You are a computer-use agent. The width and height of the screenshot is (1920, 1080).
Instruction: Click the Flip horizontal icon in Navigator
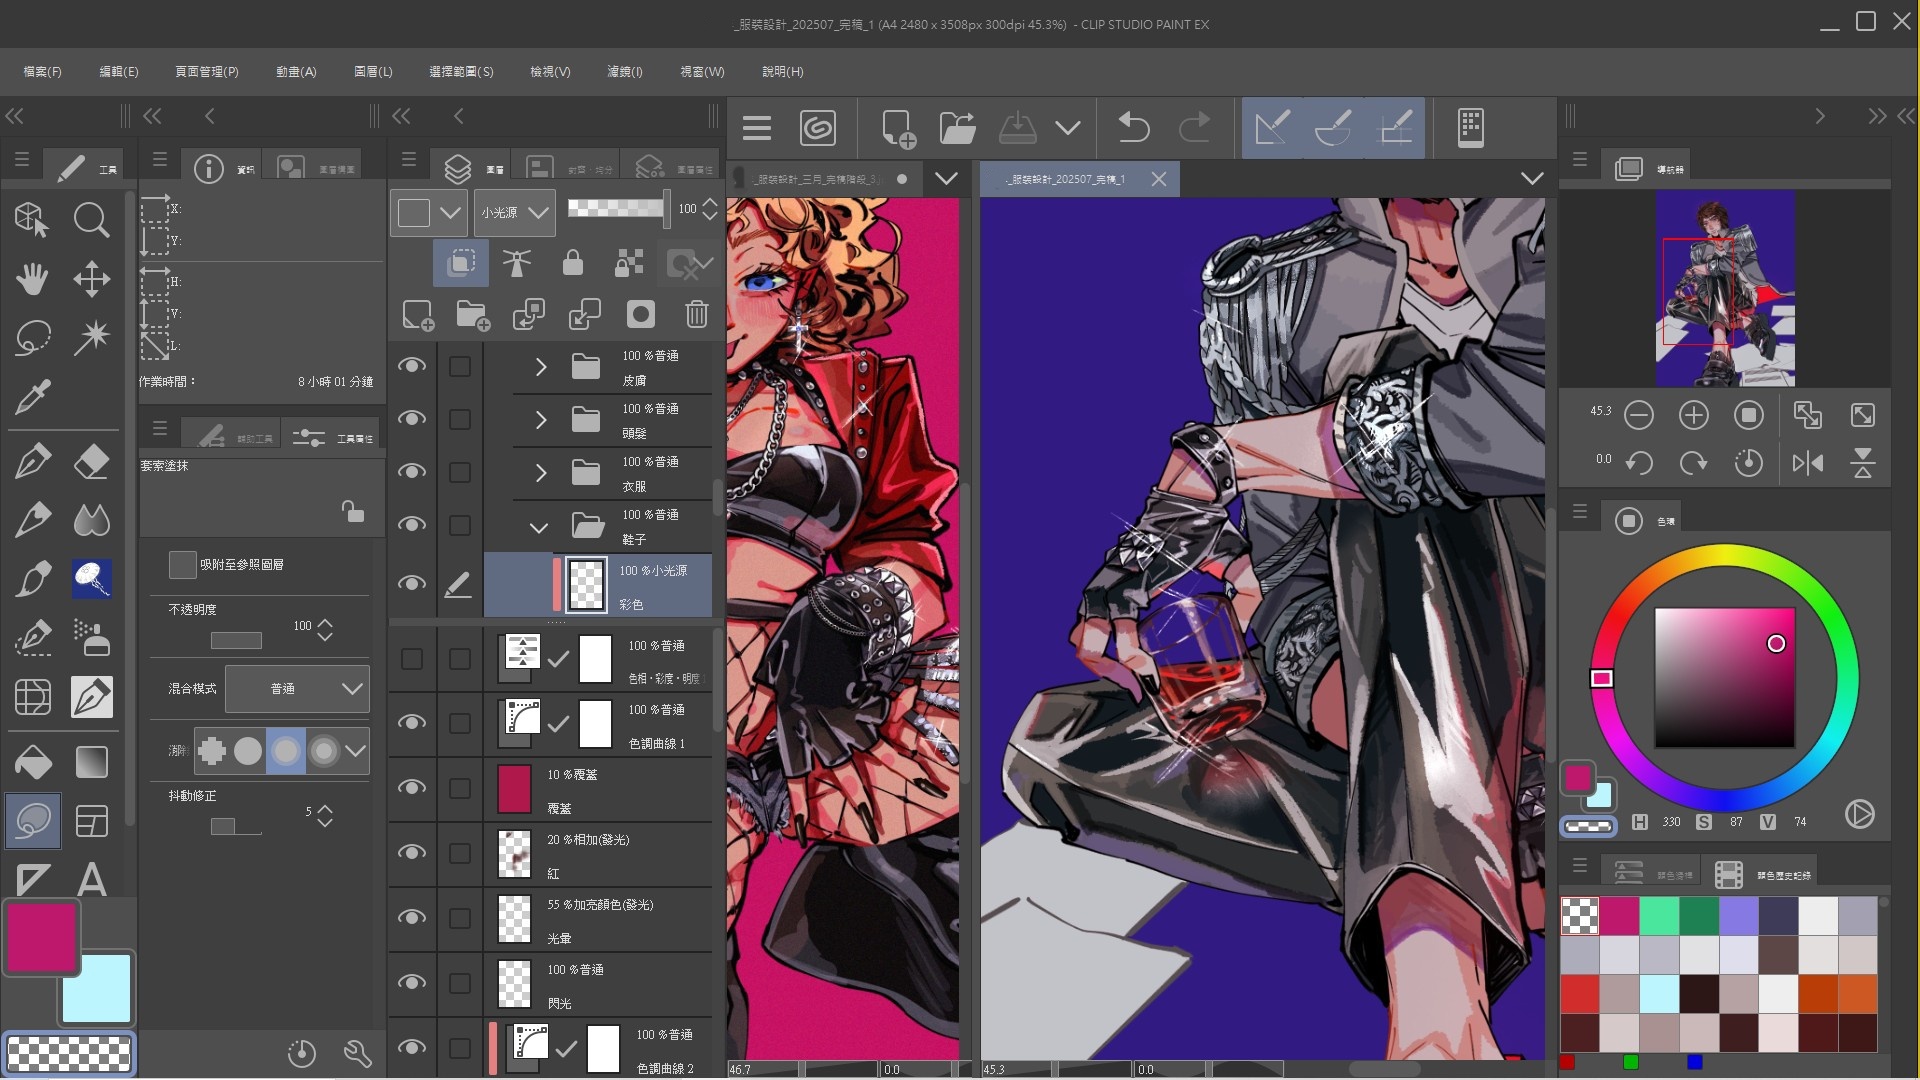[1807, 463]
